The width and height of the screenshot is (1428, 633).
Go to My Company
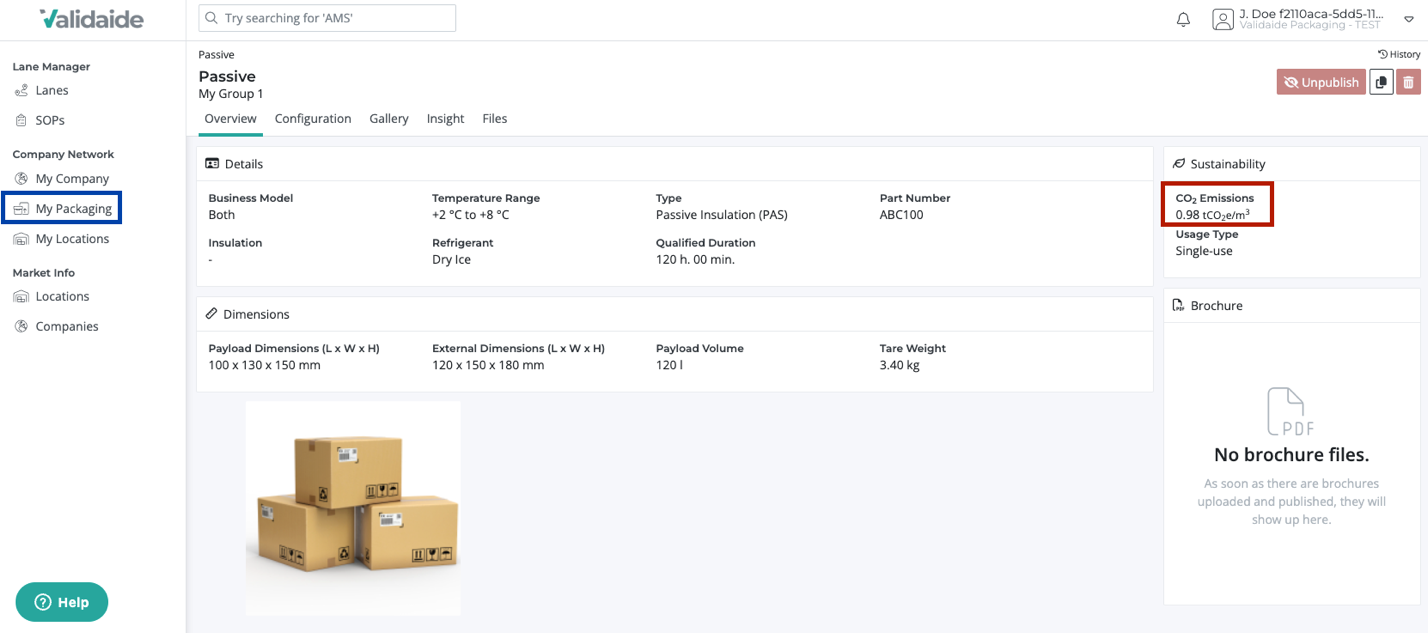pyautogui.click(x=72, y=179)
